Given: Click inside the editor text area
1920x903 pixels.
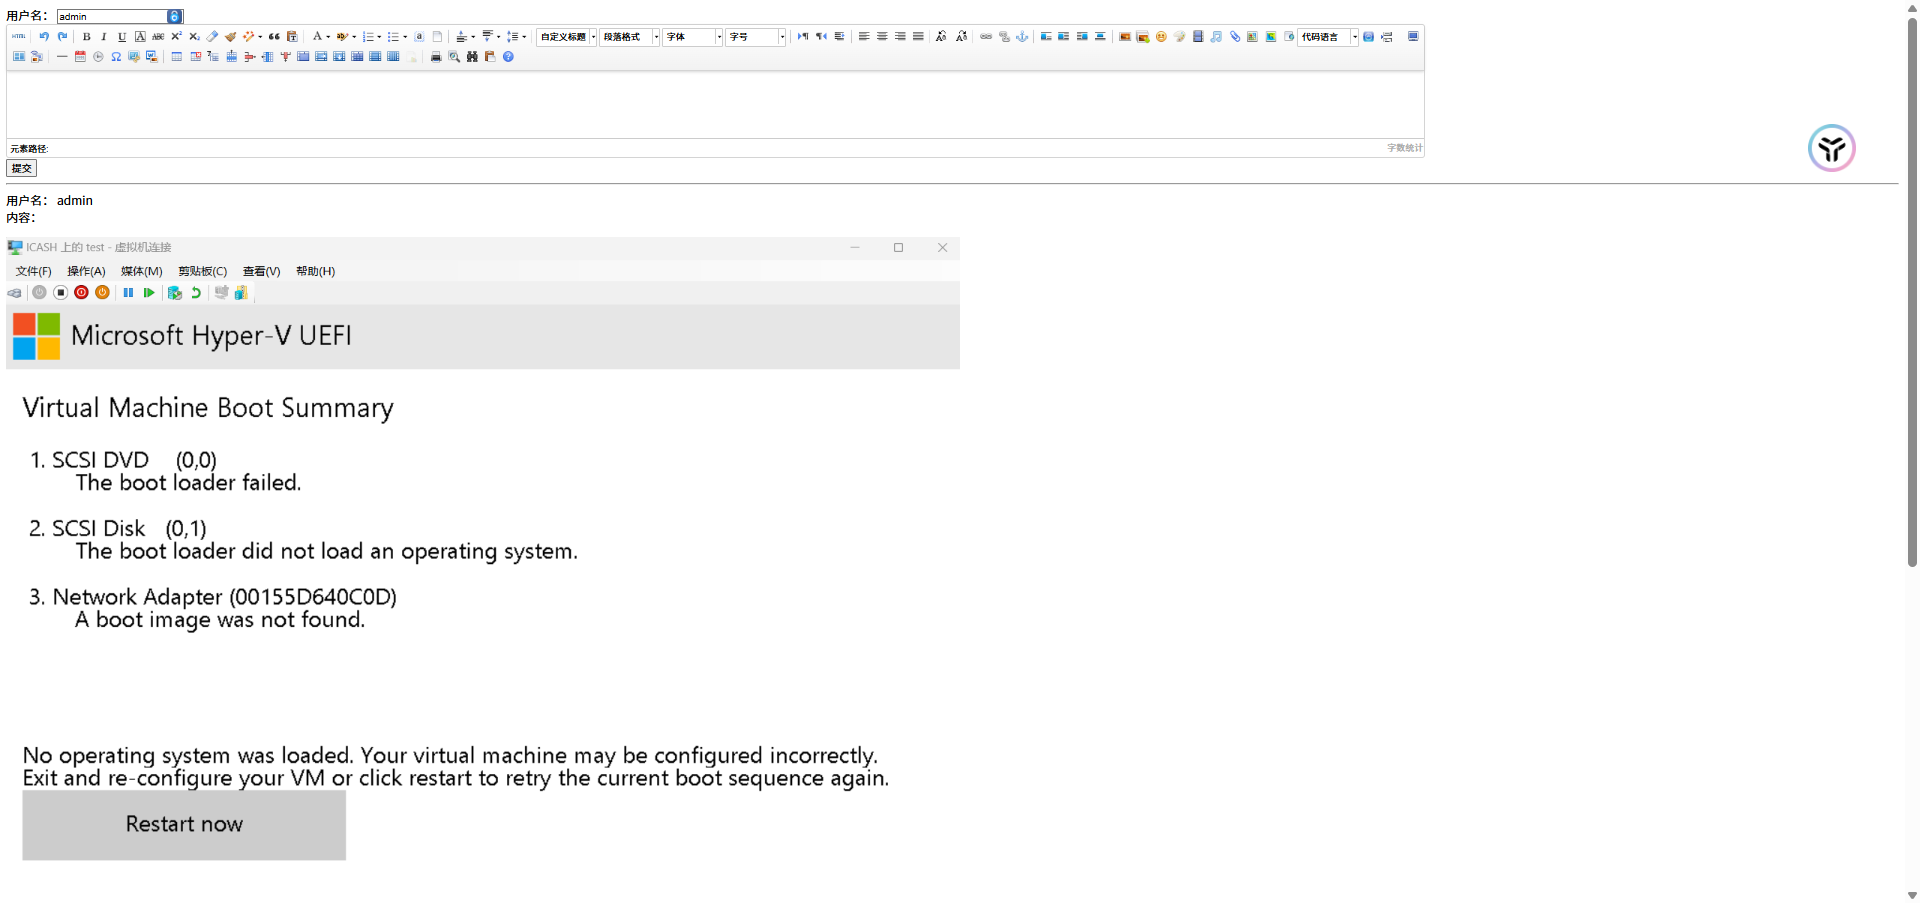Looking at the screenshot, I should (715, 104).
